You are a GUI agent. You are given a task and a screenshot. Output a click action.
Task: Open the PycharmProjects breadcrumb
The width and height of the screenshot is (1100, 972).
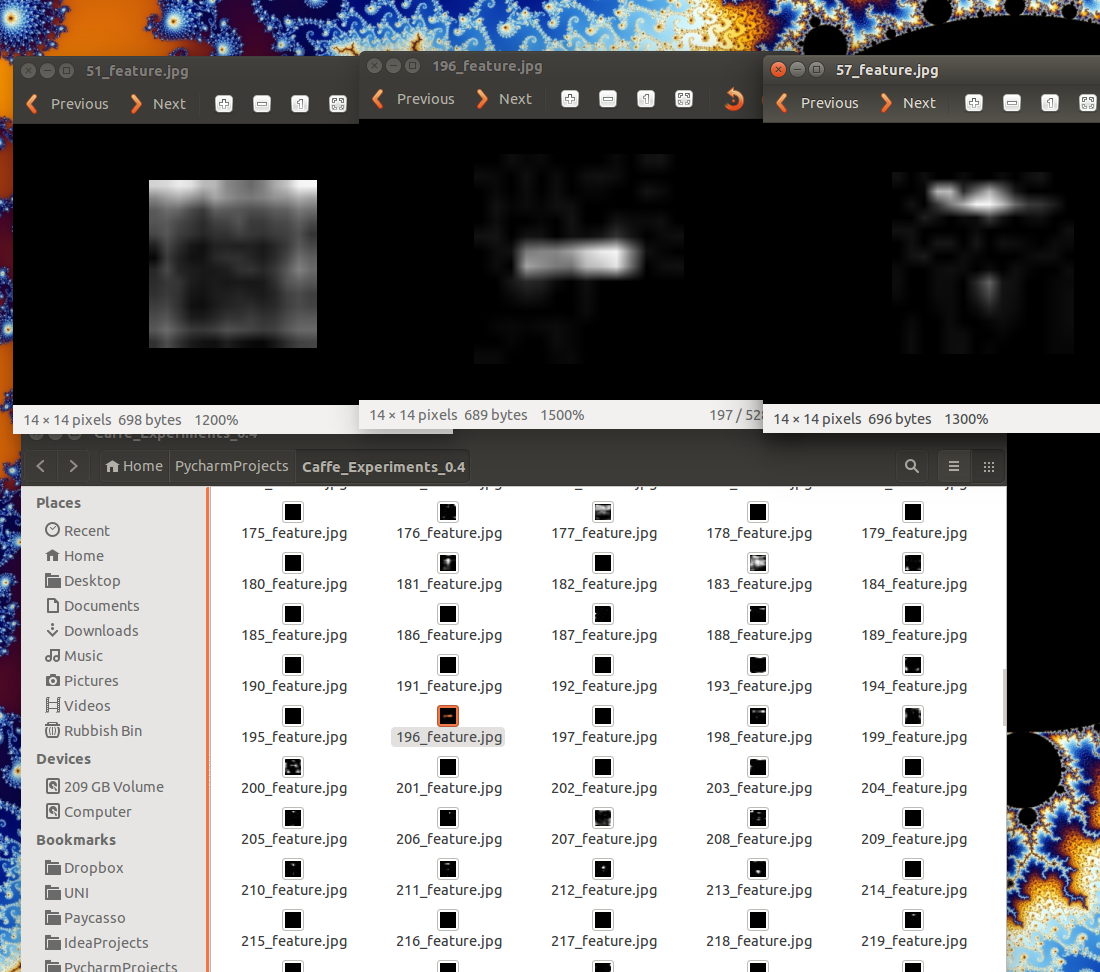232,466
